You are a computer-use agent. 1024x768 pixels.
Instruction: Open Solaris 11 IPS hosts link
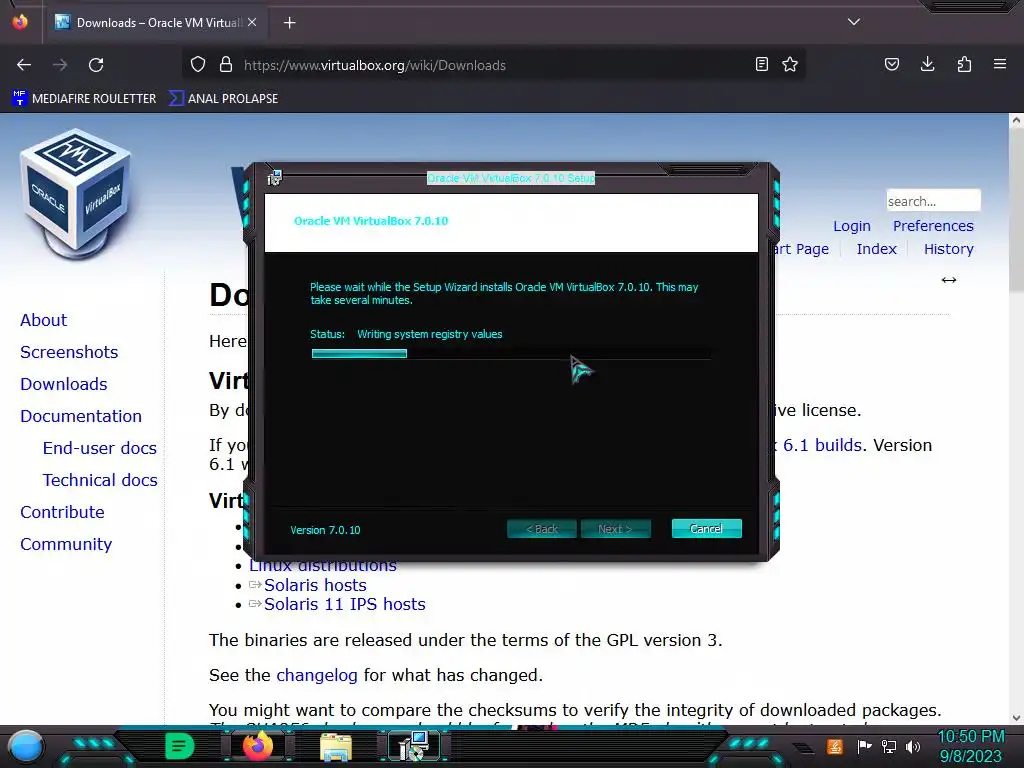(344, 604)
